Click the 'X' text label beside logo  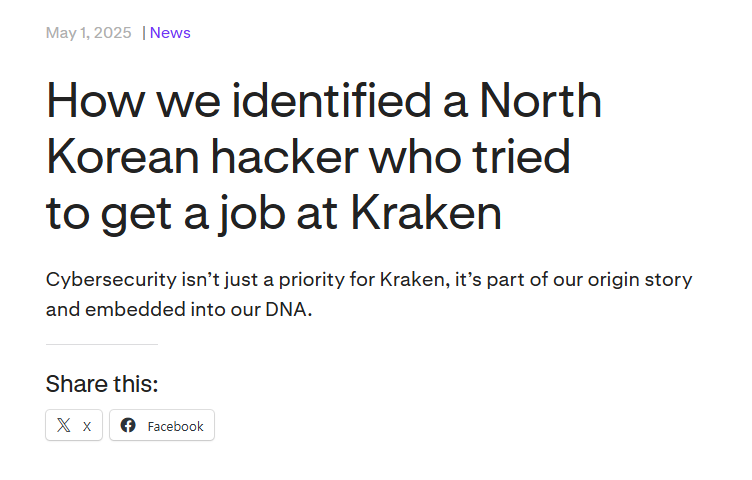pos(87,427)
